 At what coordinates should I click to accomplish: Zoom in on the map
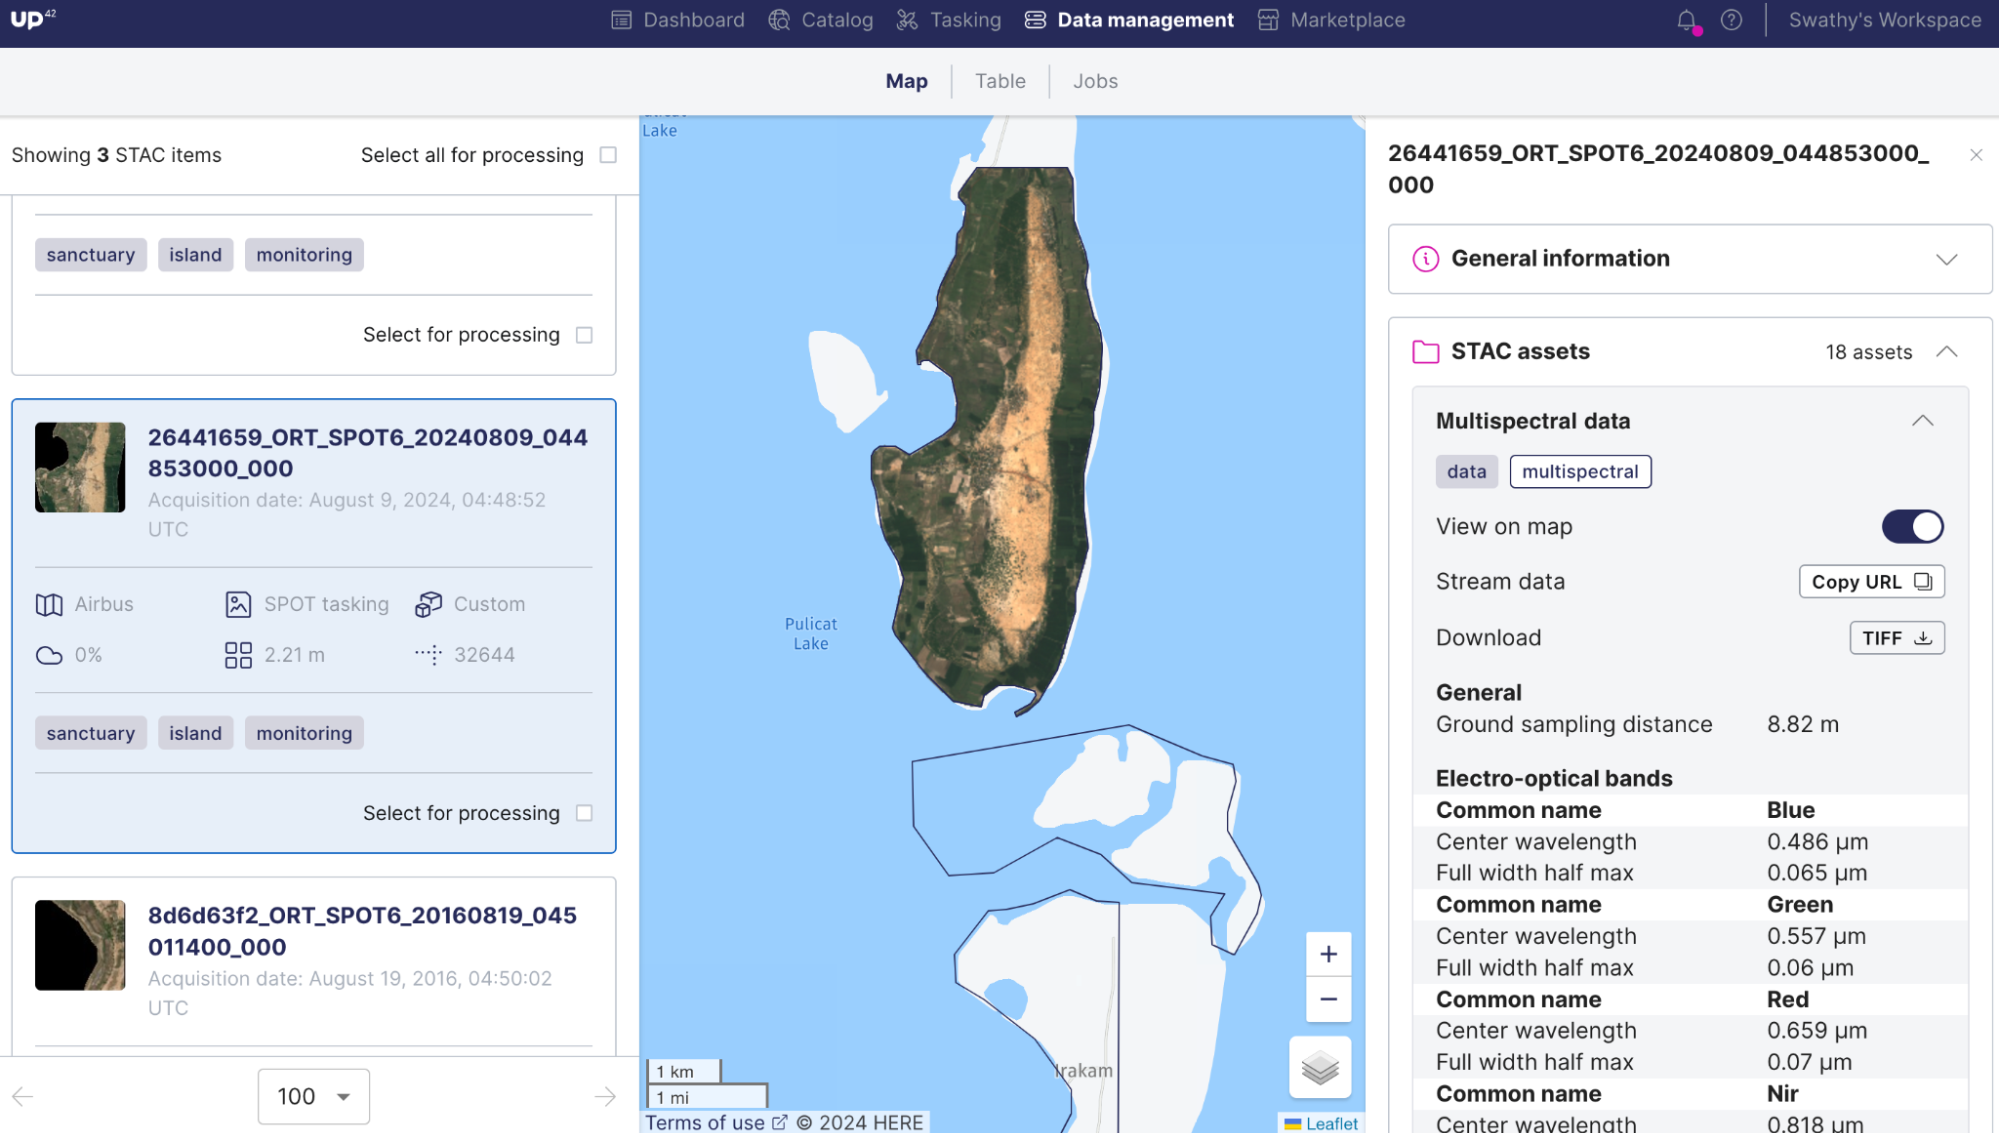(1328, 955)
